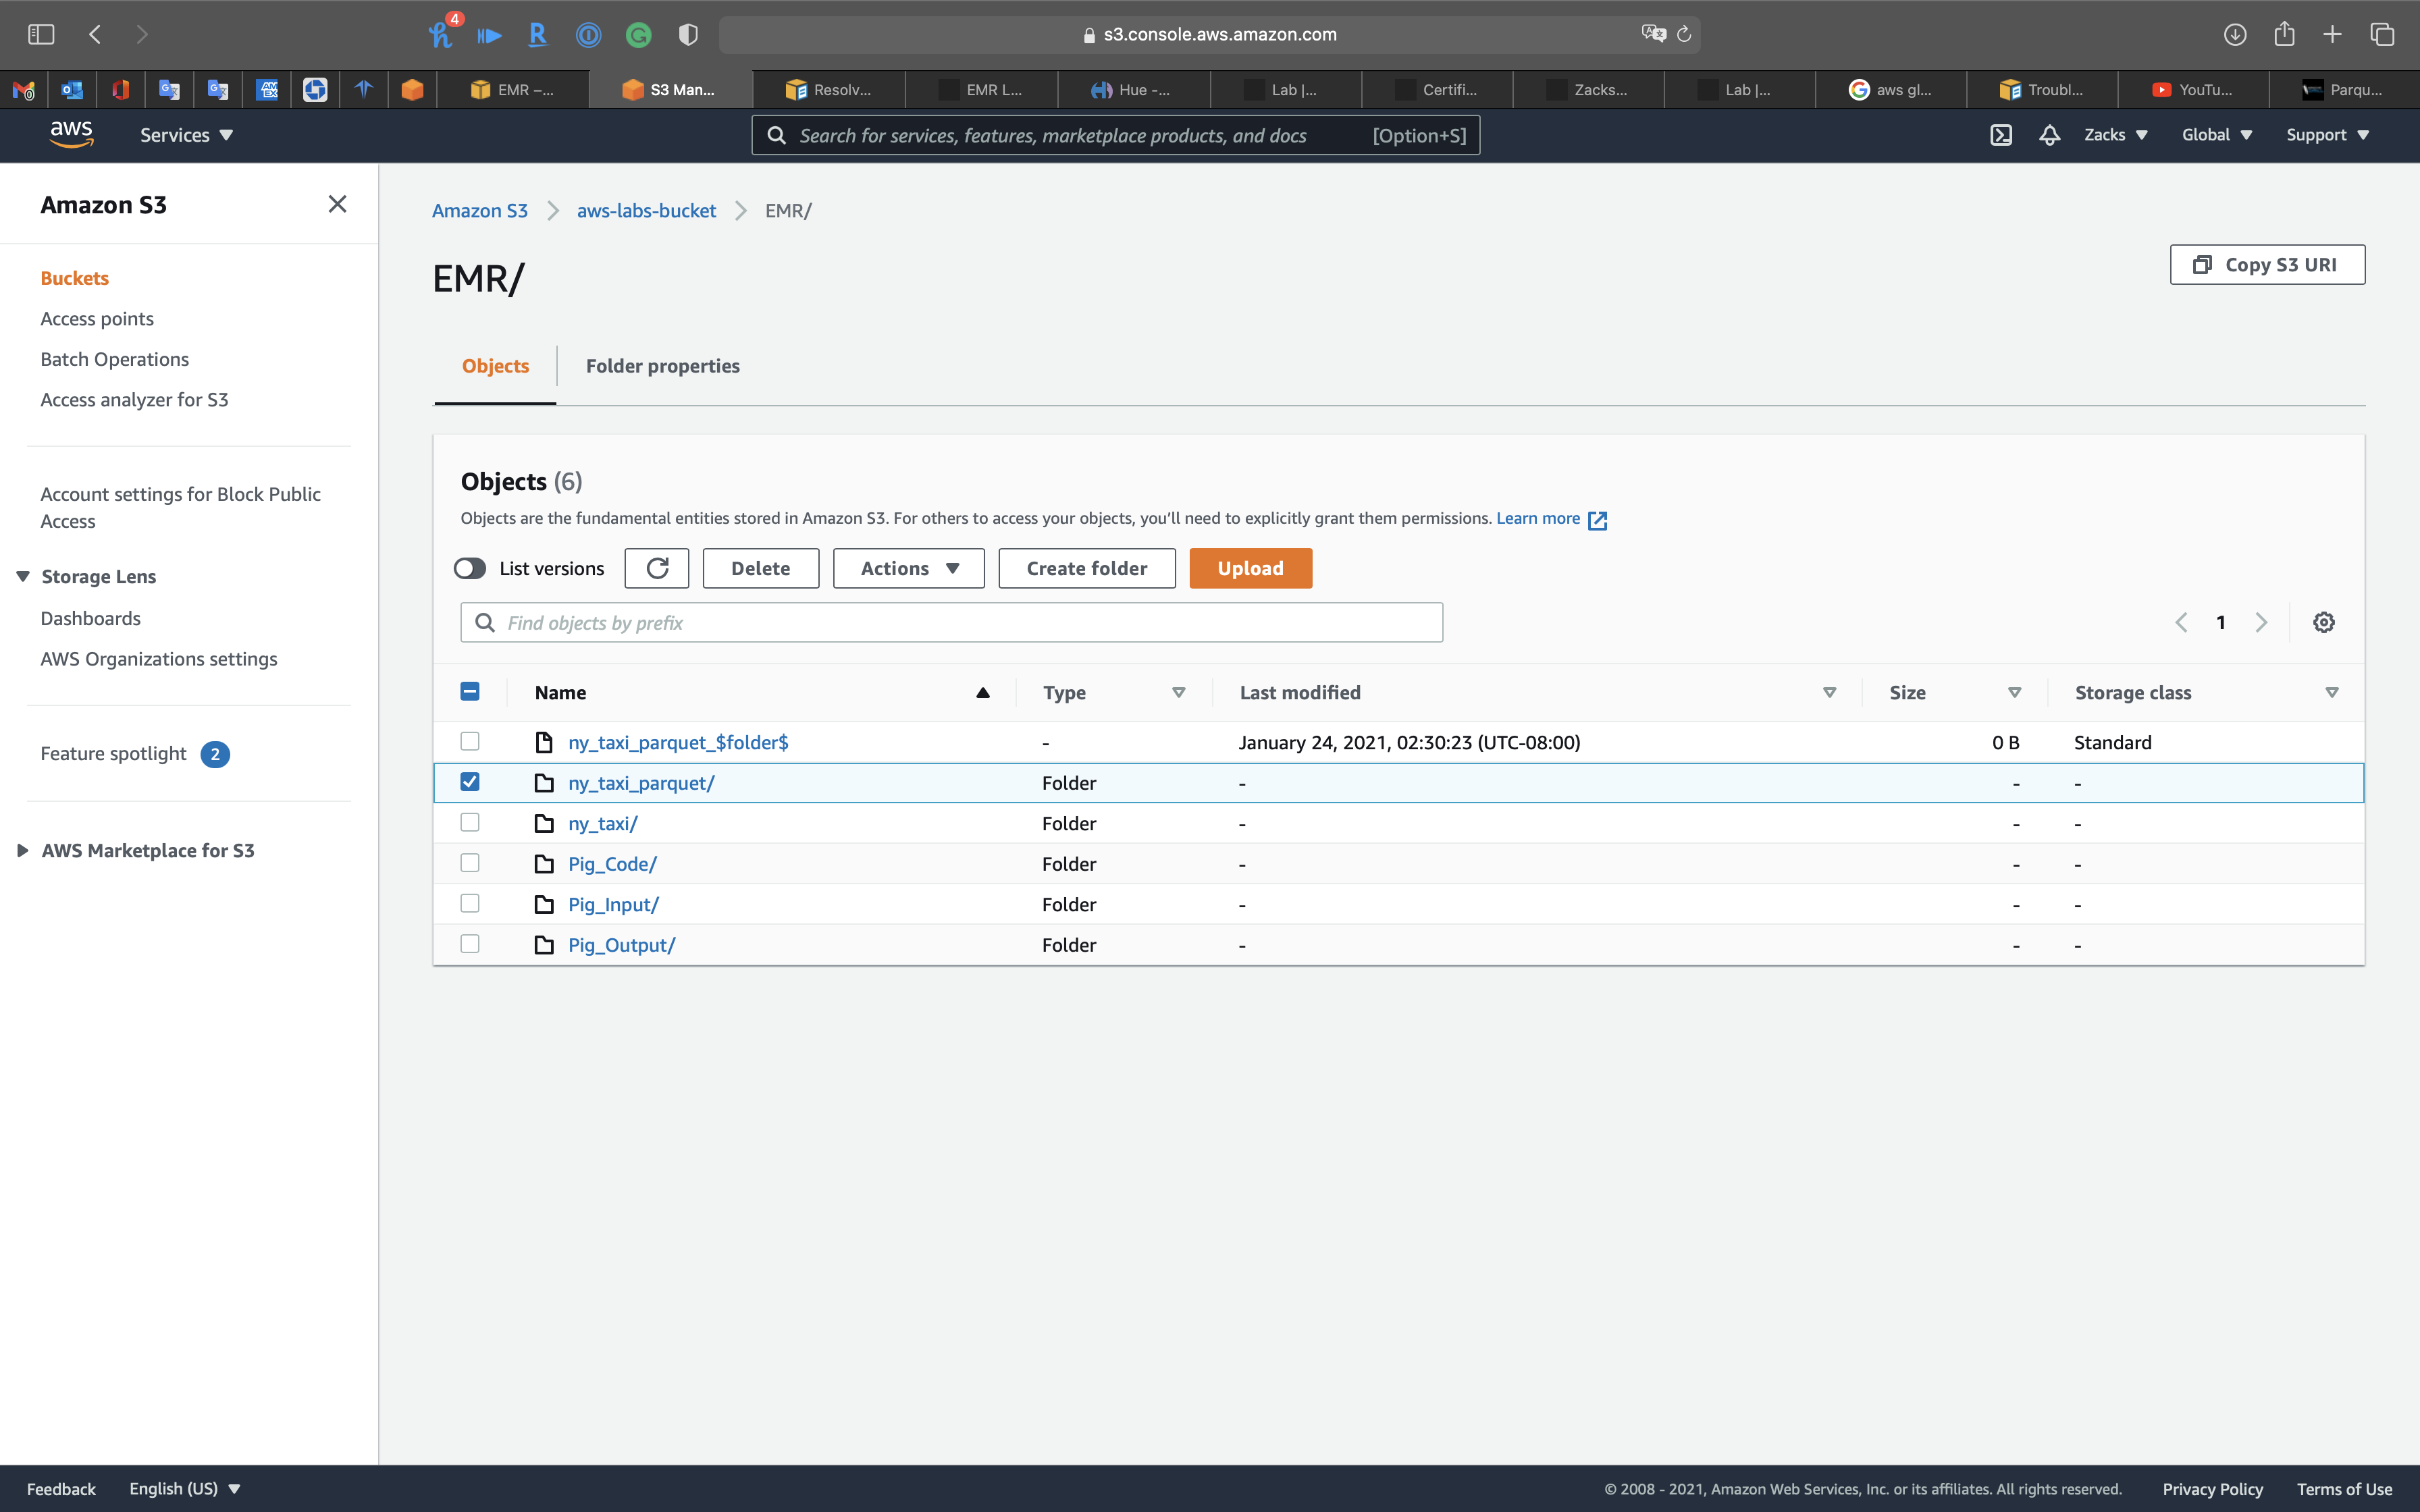Open AWS CloudShell icon

(x=2000, y=135)
